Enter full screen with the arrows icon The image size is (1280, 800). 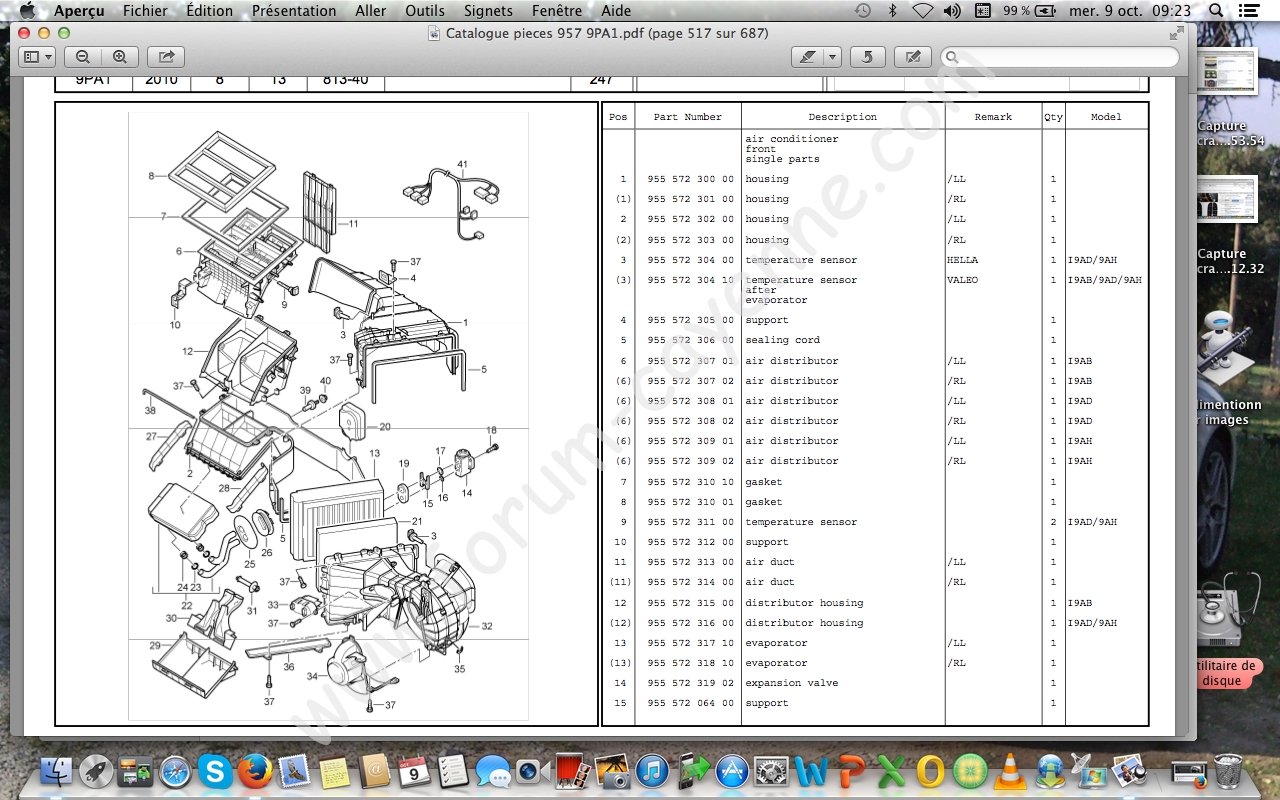[x=1176, y=33]
